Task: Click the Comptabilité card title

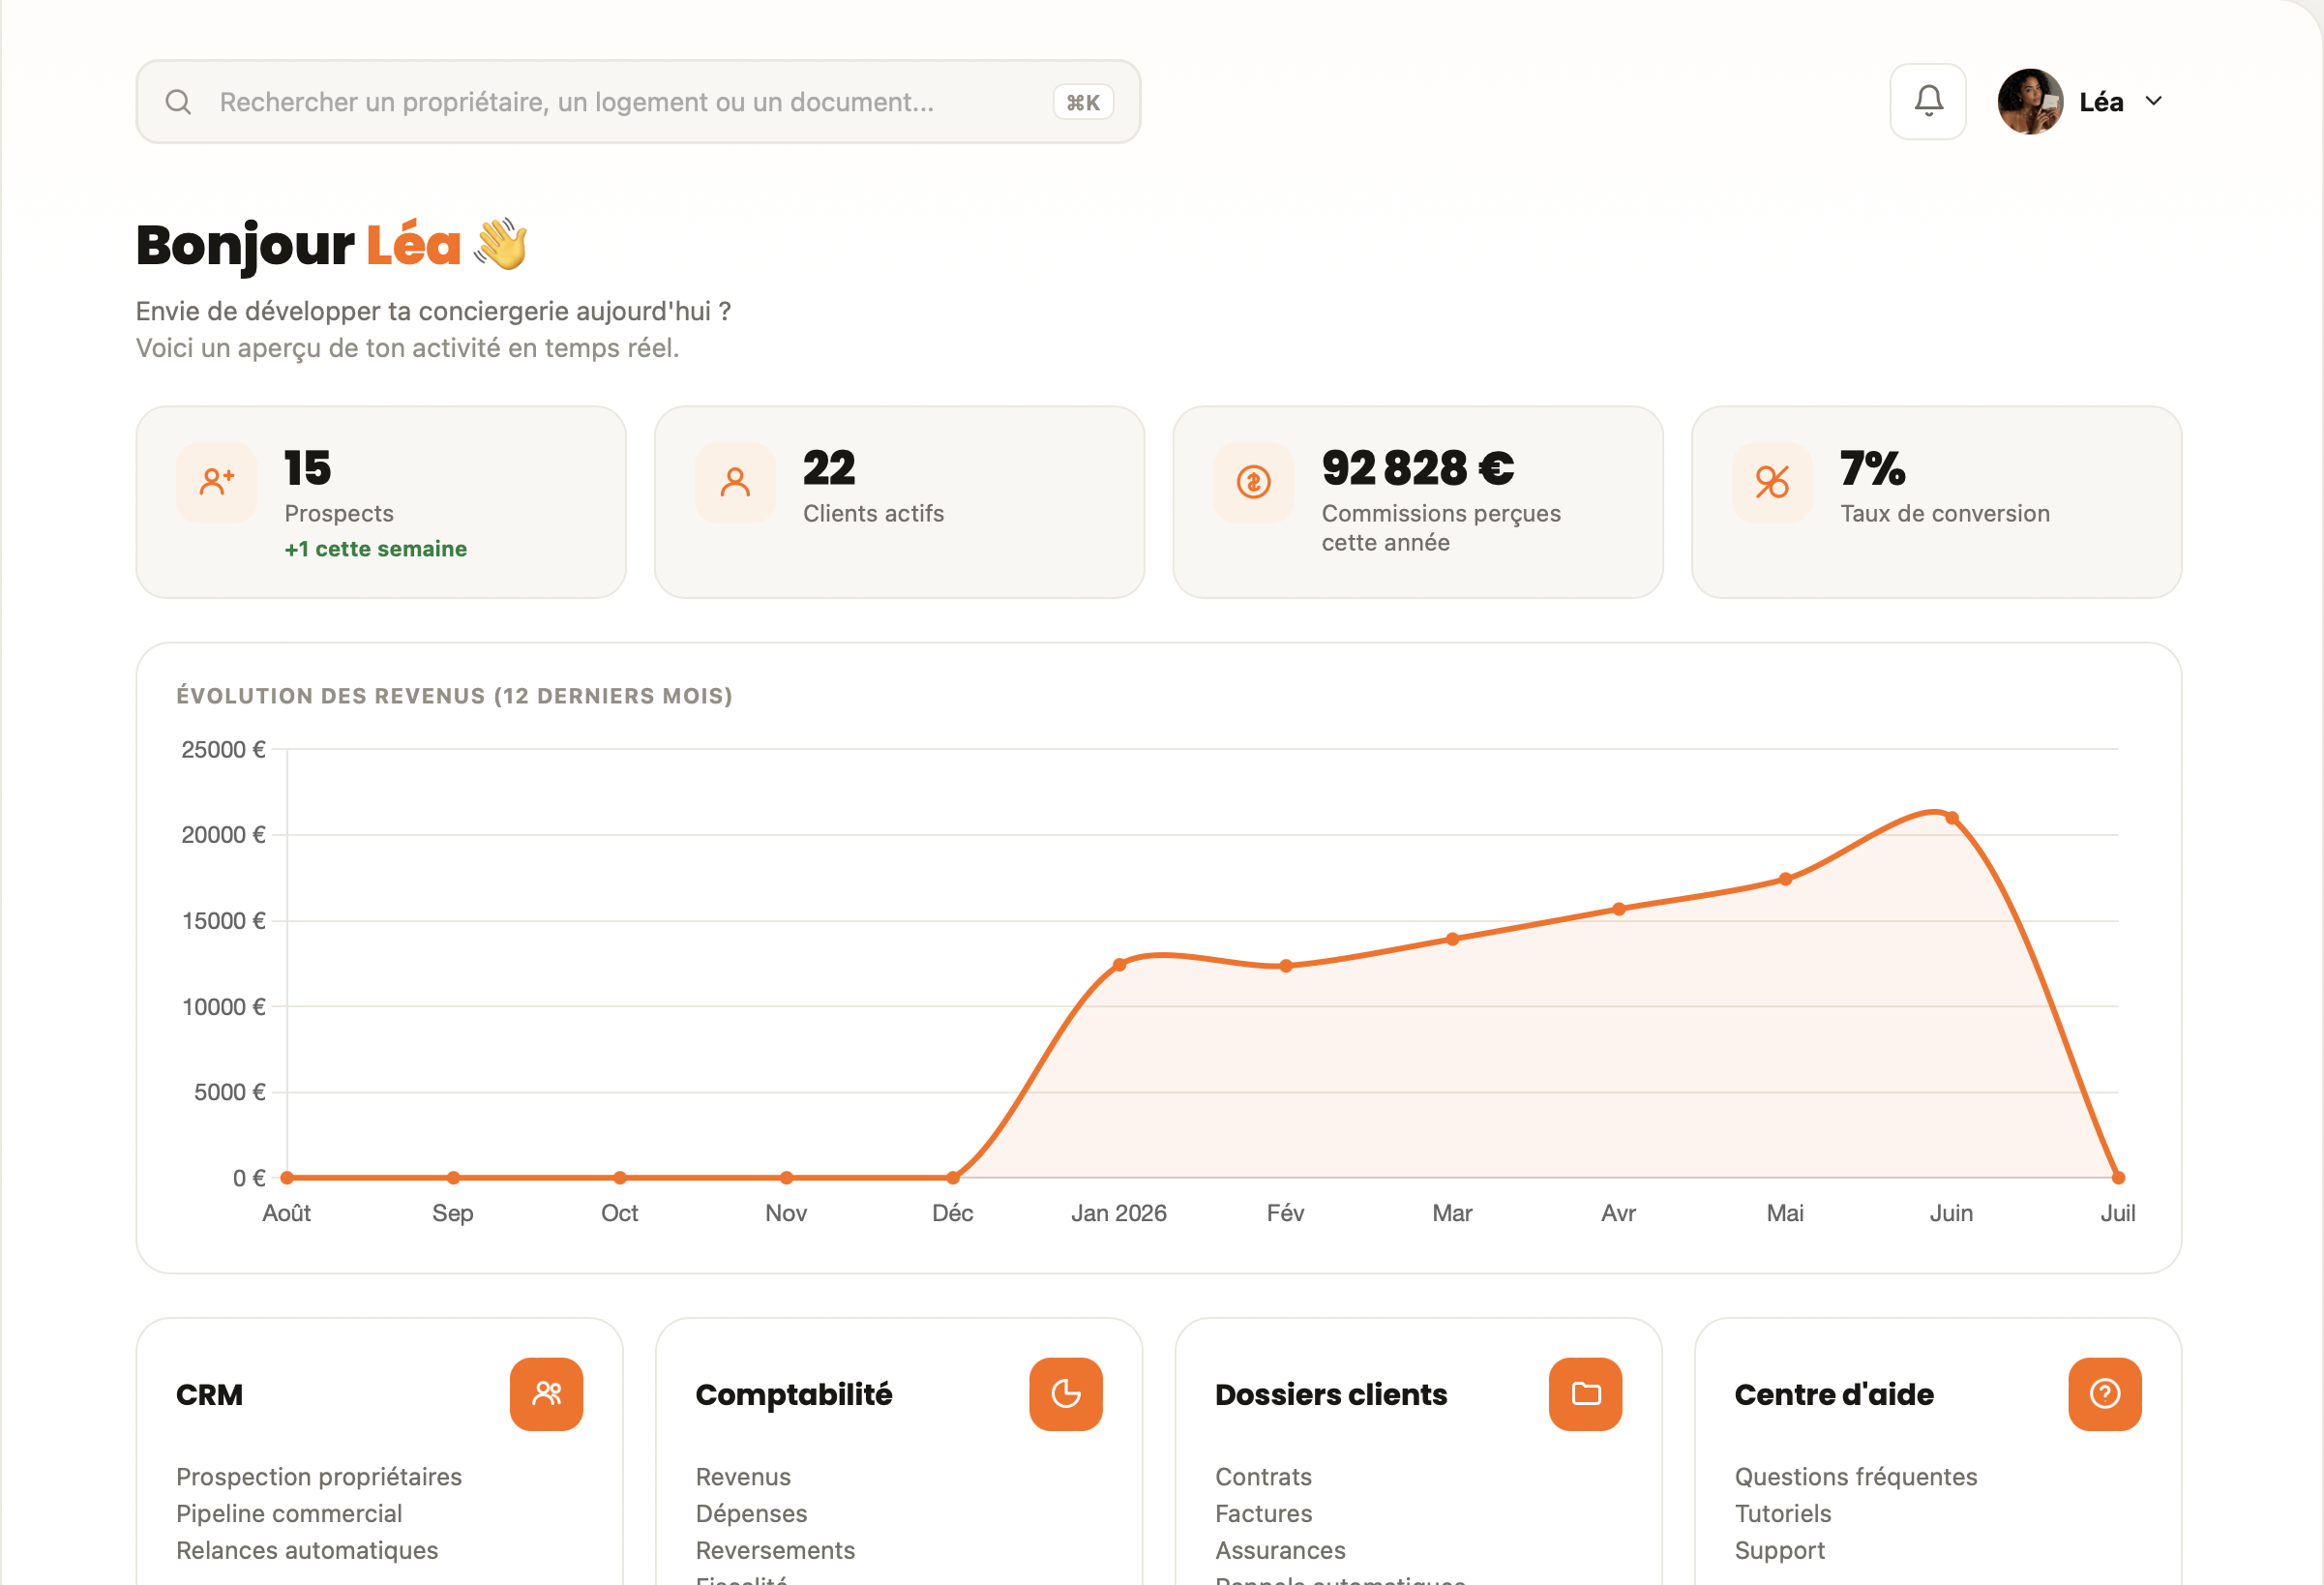Action: click(794, 1394)
